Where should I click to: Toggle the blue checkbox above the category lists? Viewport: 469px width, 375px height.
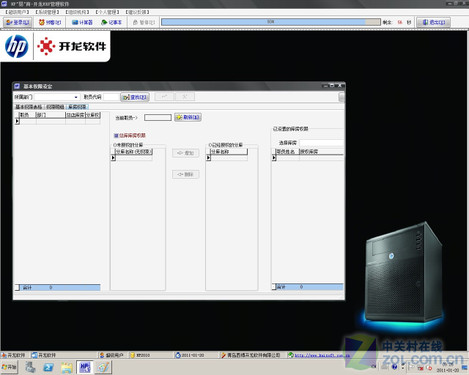(x=116, y=135)
